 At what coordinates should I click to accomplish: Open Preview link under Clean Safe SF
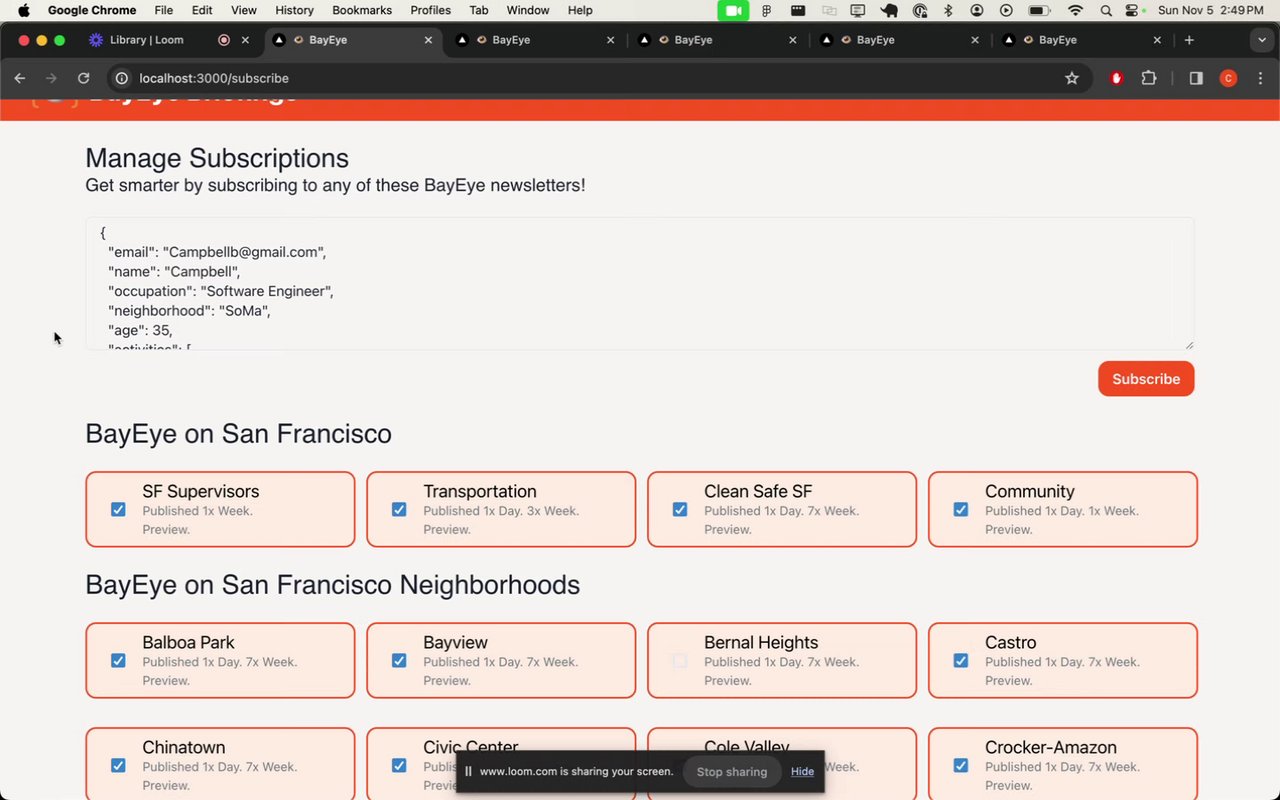[728, 529]
